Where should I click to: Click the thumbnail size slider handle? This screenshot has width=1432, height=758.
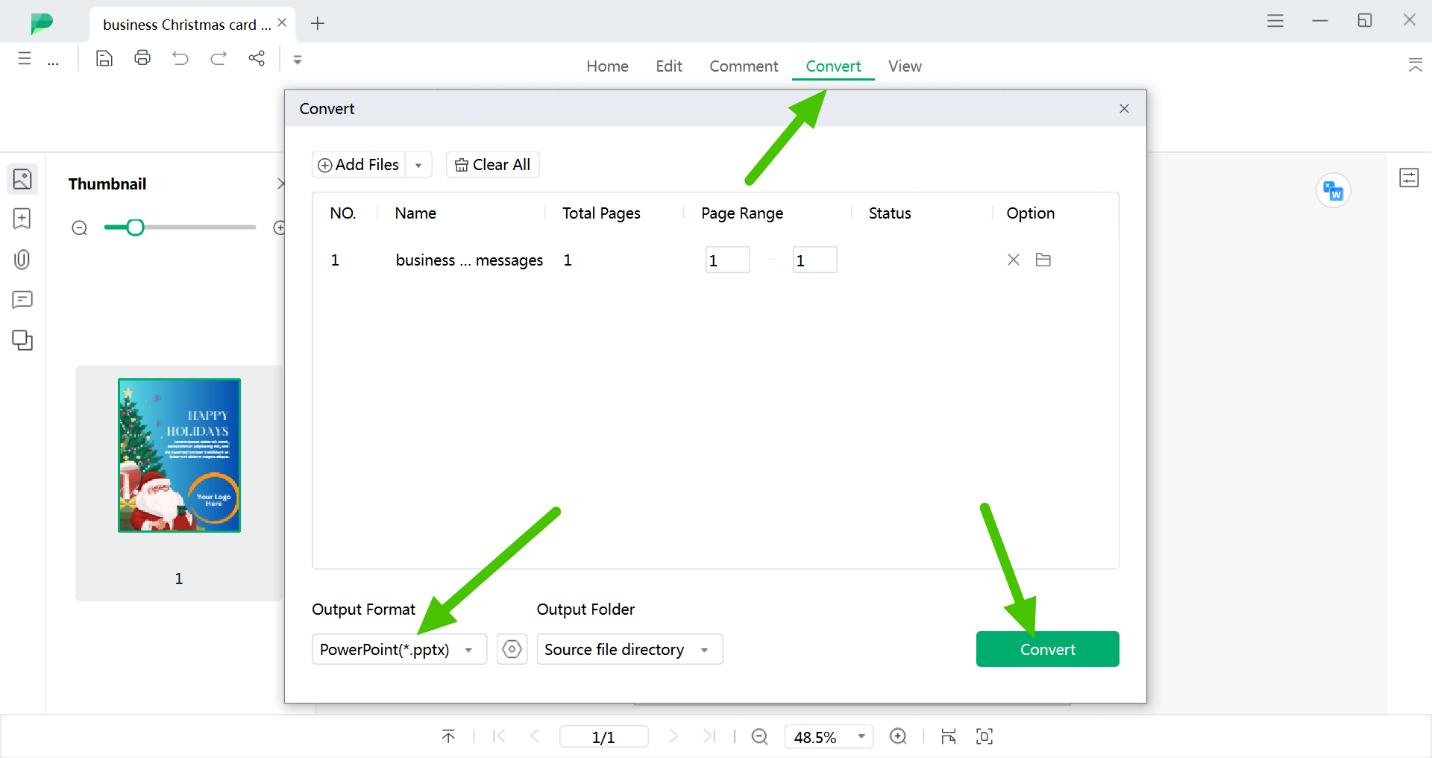[135, 227]
